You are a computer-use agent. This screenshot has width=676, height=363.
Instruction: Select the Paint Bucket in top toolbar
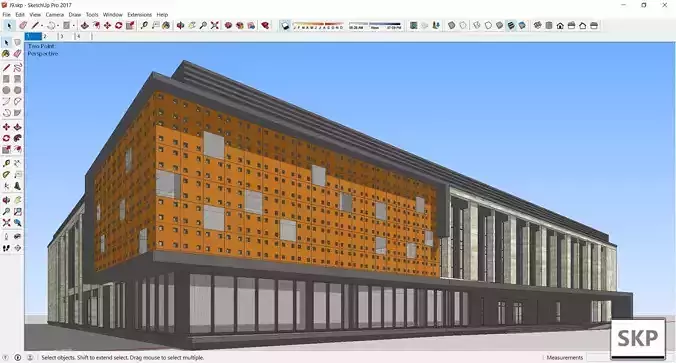(166, 25)
